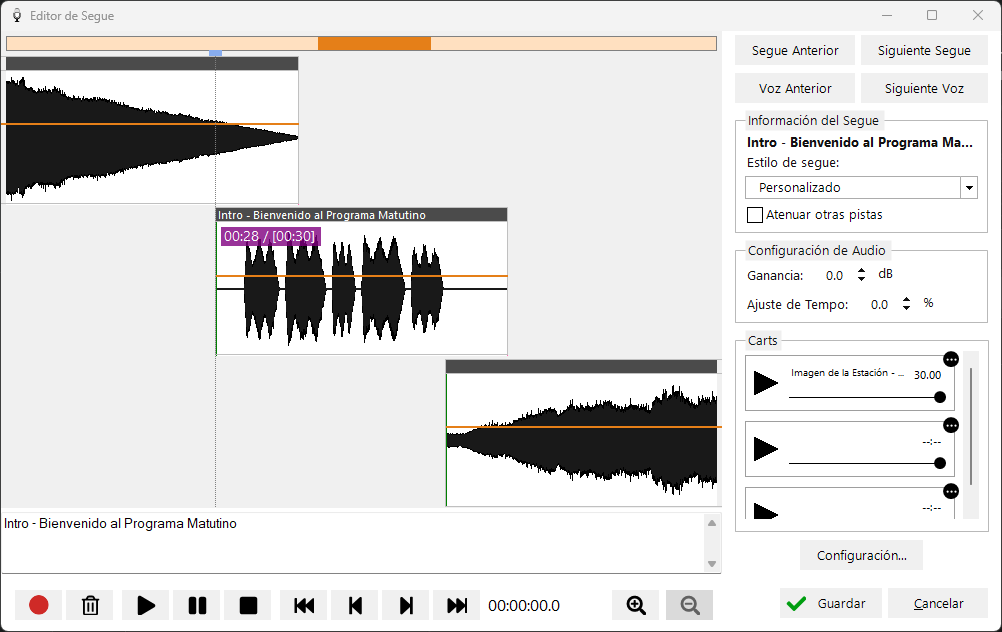Select the Intro - Bienvenido al Programa Matutino track header

click(362, 215)
